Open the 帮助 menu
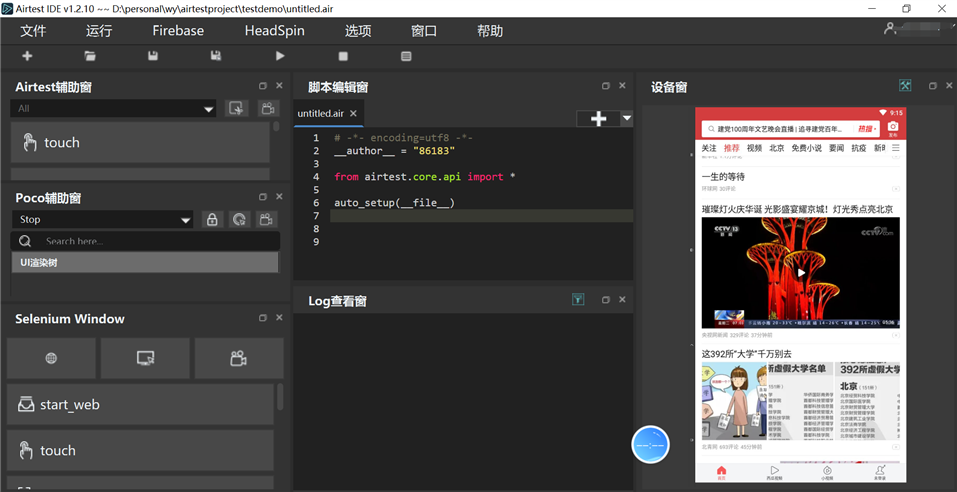 point(490,31)
